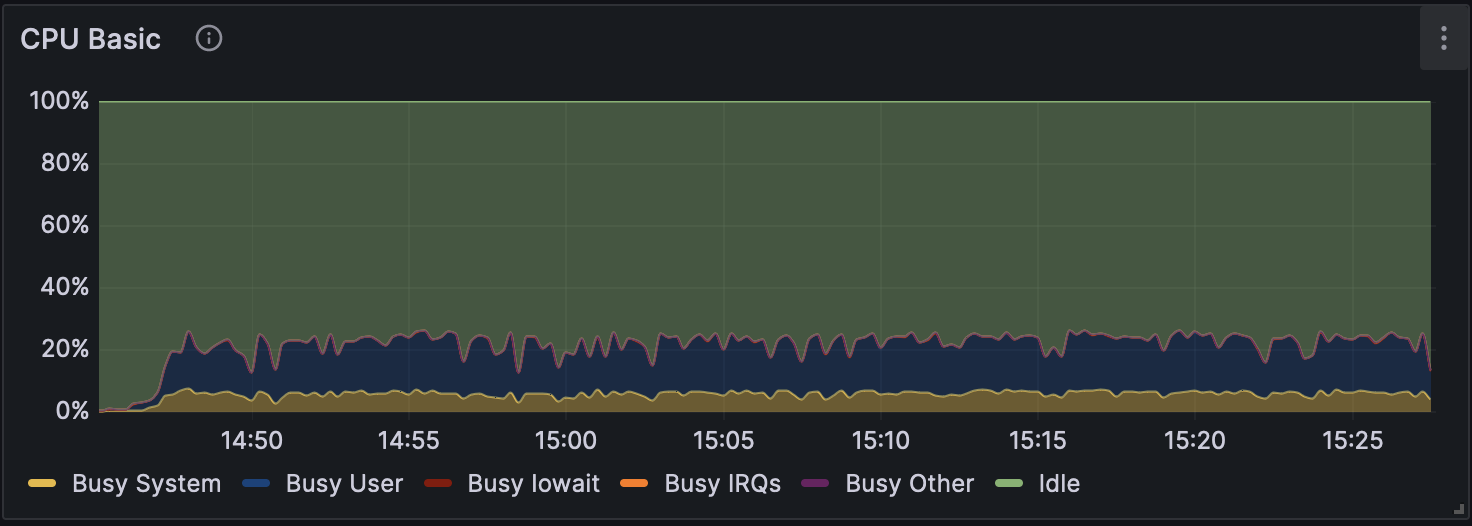Toggle the Busy Iowait series label

[533, 484]
